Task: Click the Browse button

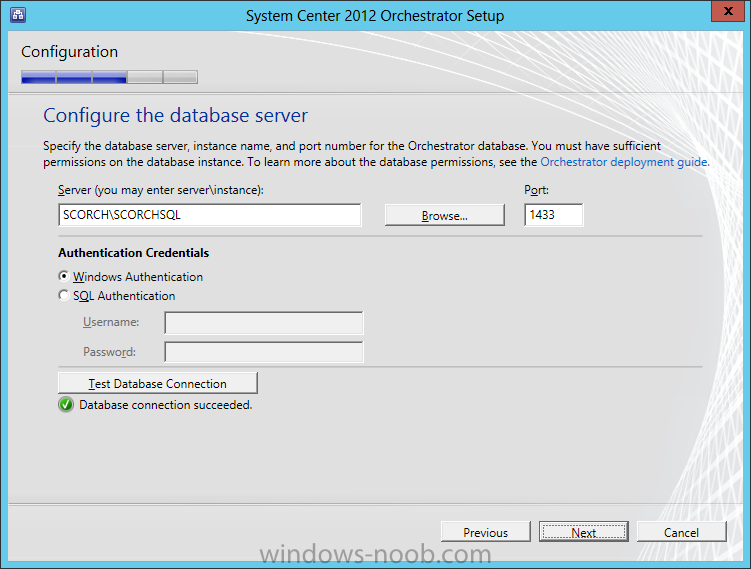Action: (x=444, y=215)
